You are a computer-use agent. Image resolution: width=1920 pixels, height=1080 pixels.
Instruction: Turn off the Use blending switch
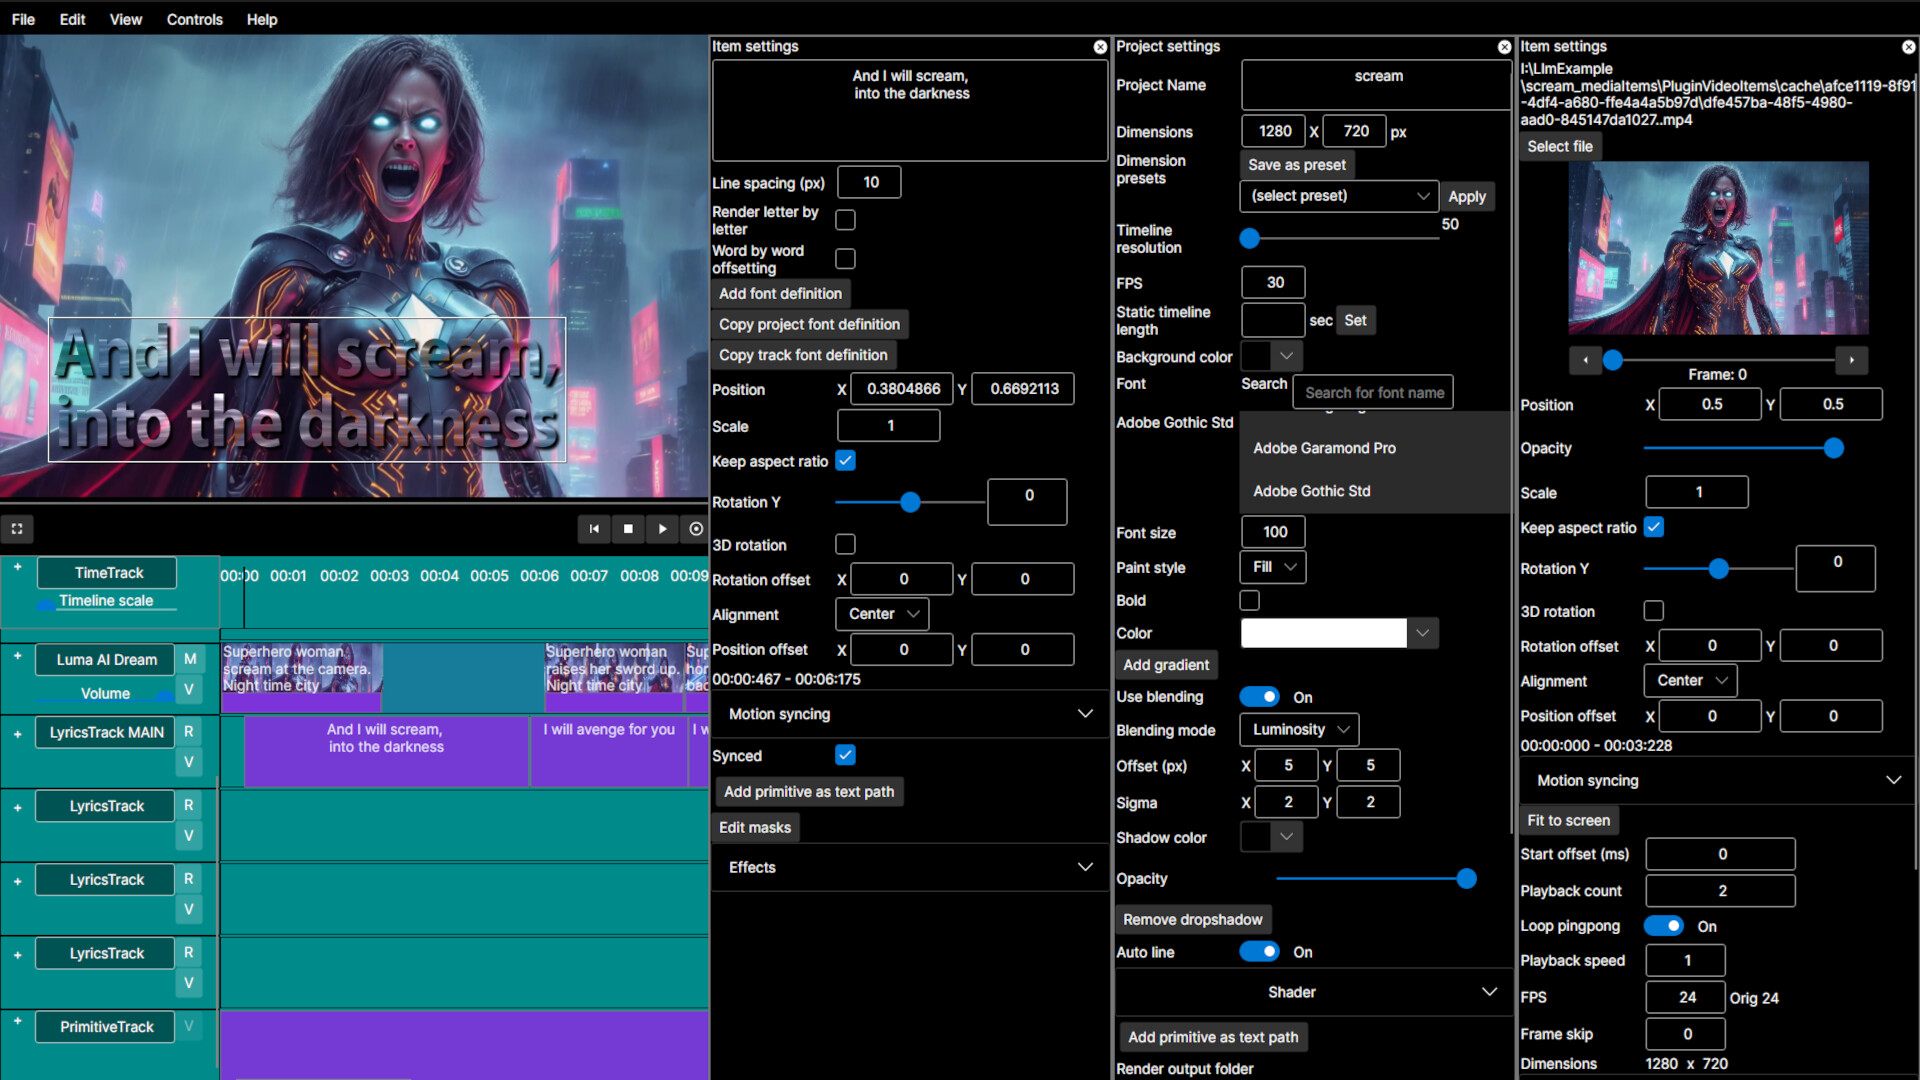[1261, 696]
